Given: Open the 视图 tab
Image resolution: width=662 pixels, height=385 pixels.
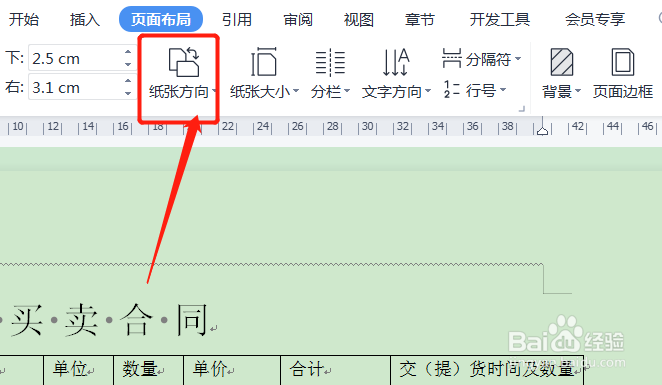Looking at the screenshot, I should point(359,19).
